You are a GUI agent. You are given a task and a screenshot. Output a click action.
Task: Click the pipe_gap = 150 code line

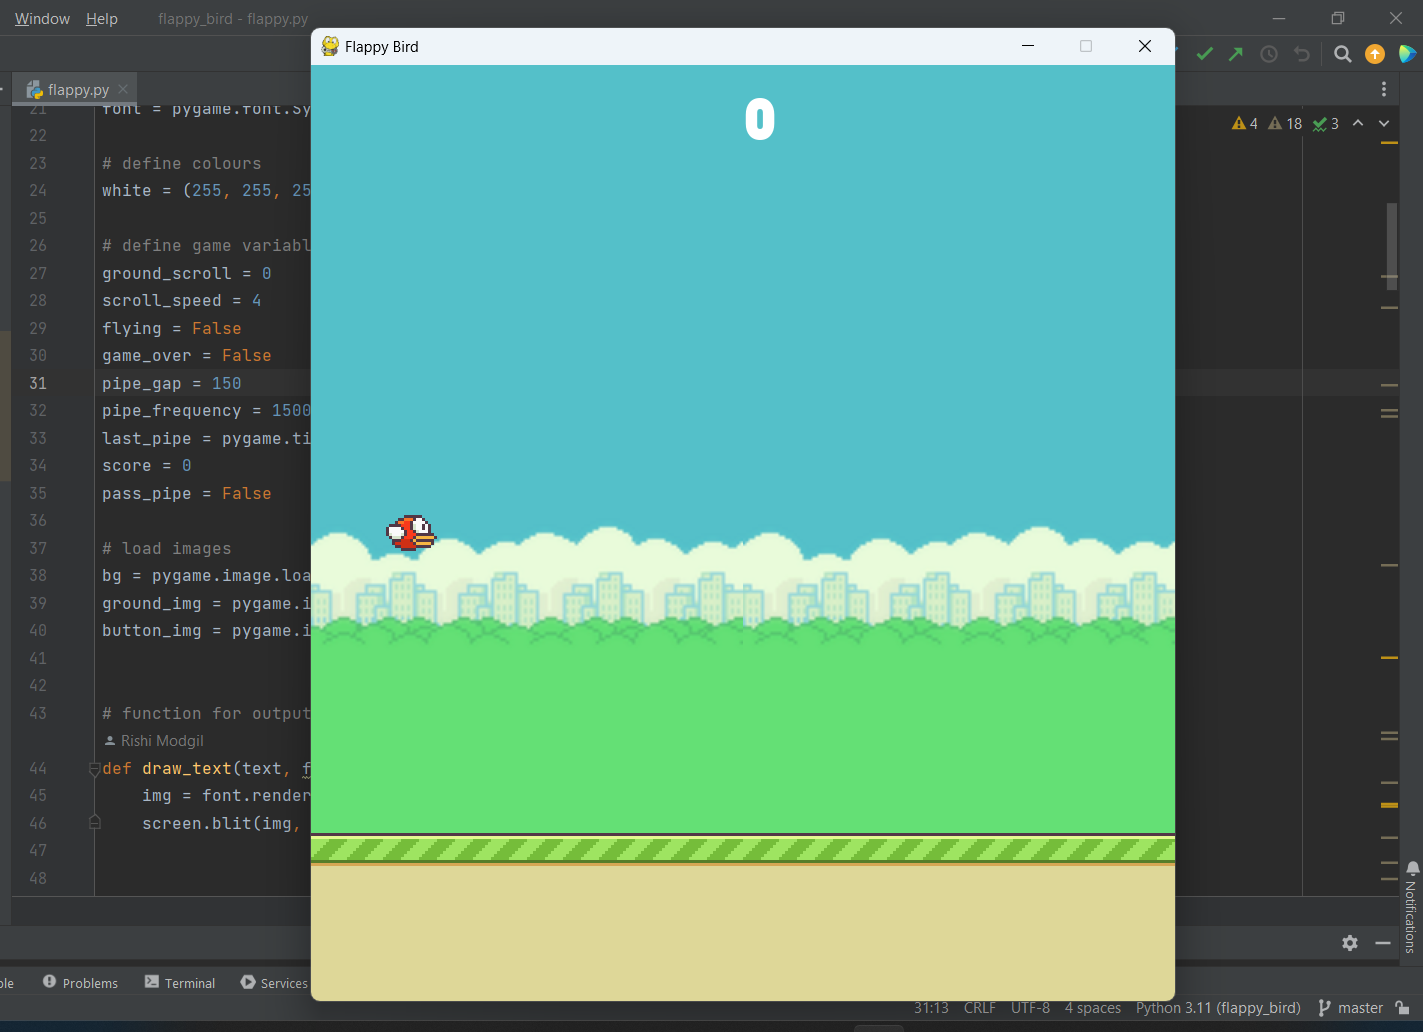pos(172,383)
